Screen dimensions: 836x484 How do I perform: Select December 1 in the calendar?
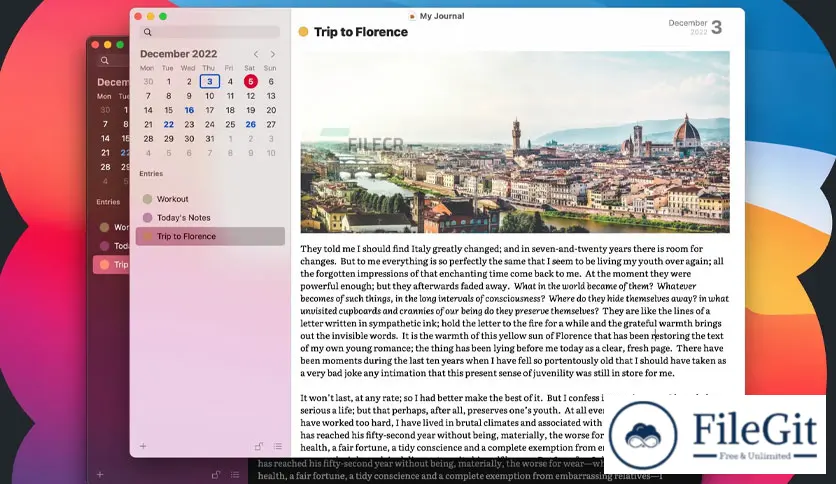click(168, 82)
